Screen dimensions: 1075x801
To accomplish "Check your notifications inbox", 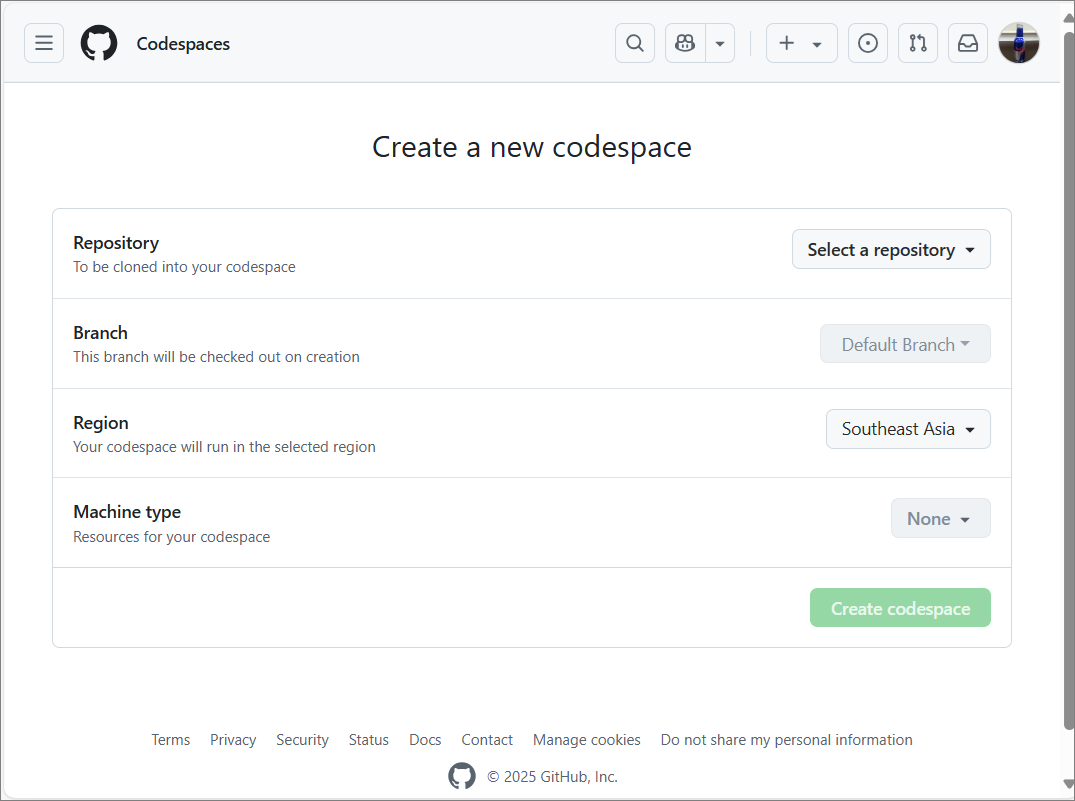I will coord(967,43).
